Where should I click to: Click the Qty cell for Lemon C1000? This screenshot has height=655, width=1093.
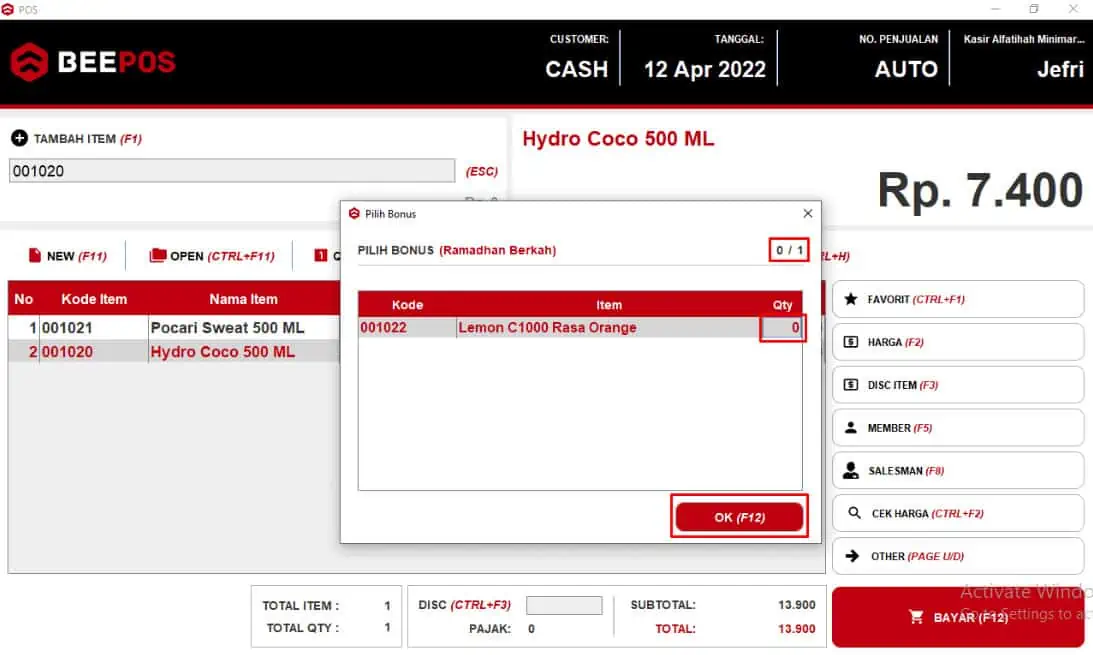(x=781, y=328)
